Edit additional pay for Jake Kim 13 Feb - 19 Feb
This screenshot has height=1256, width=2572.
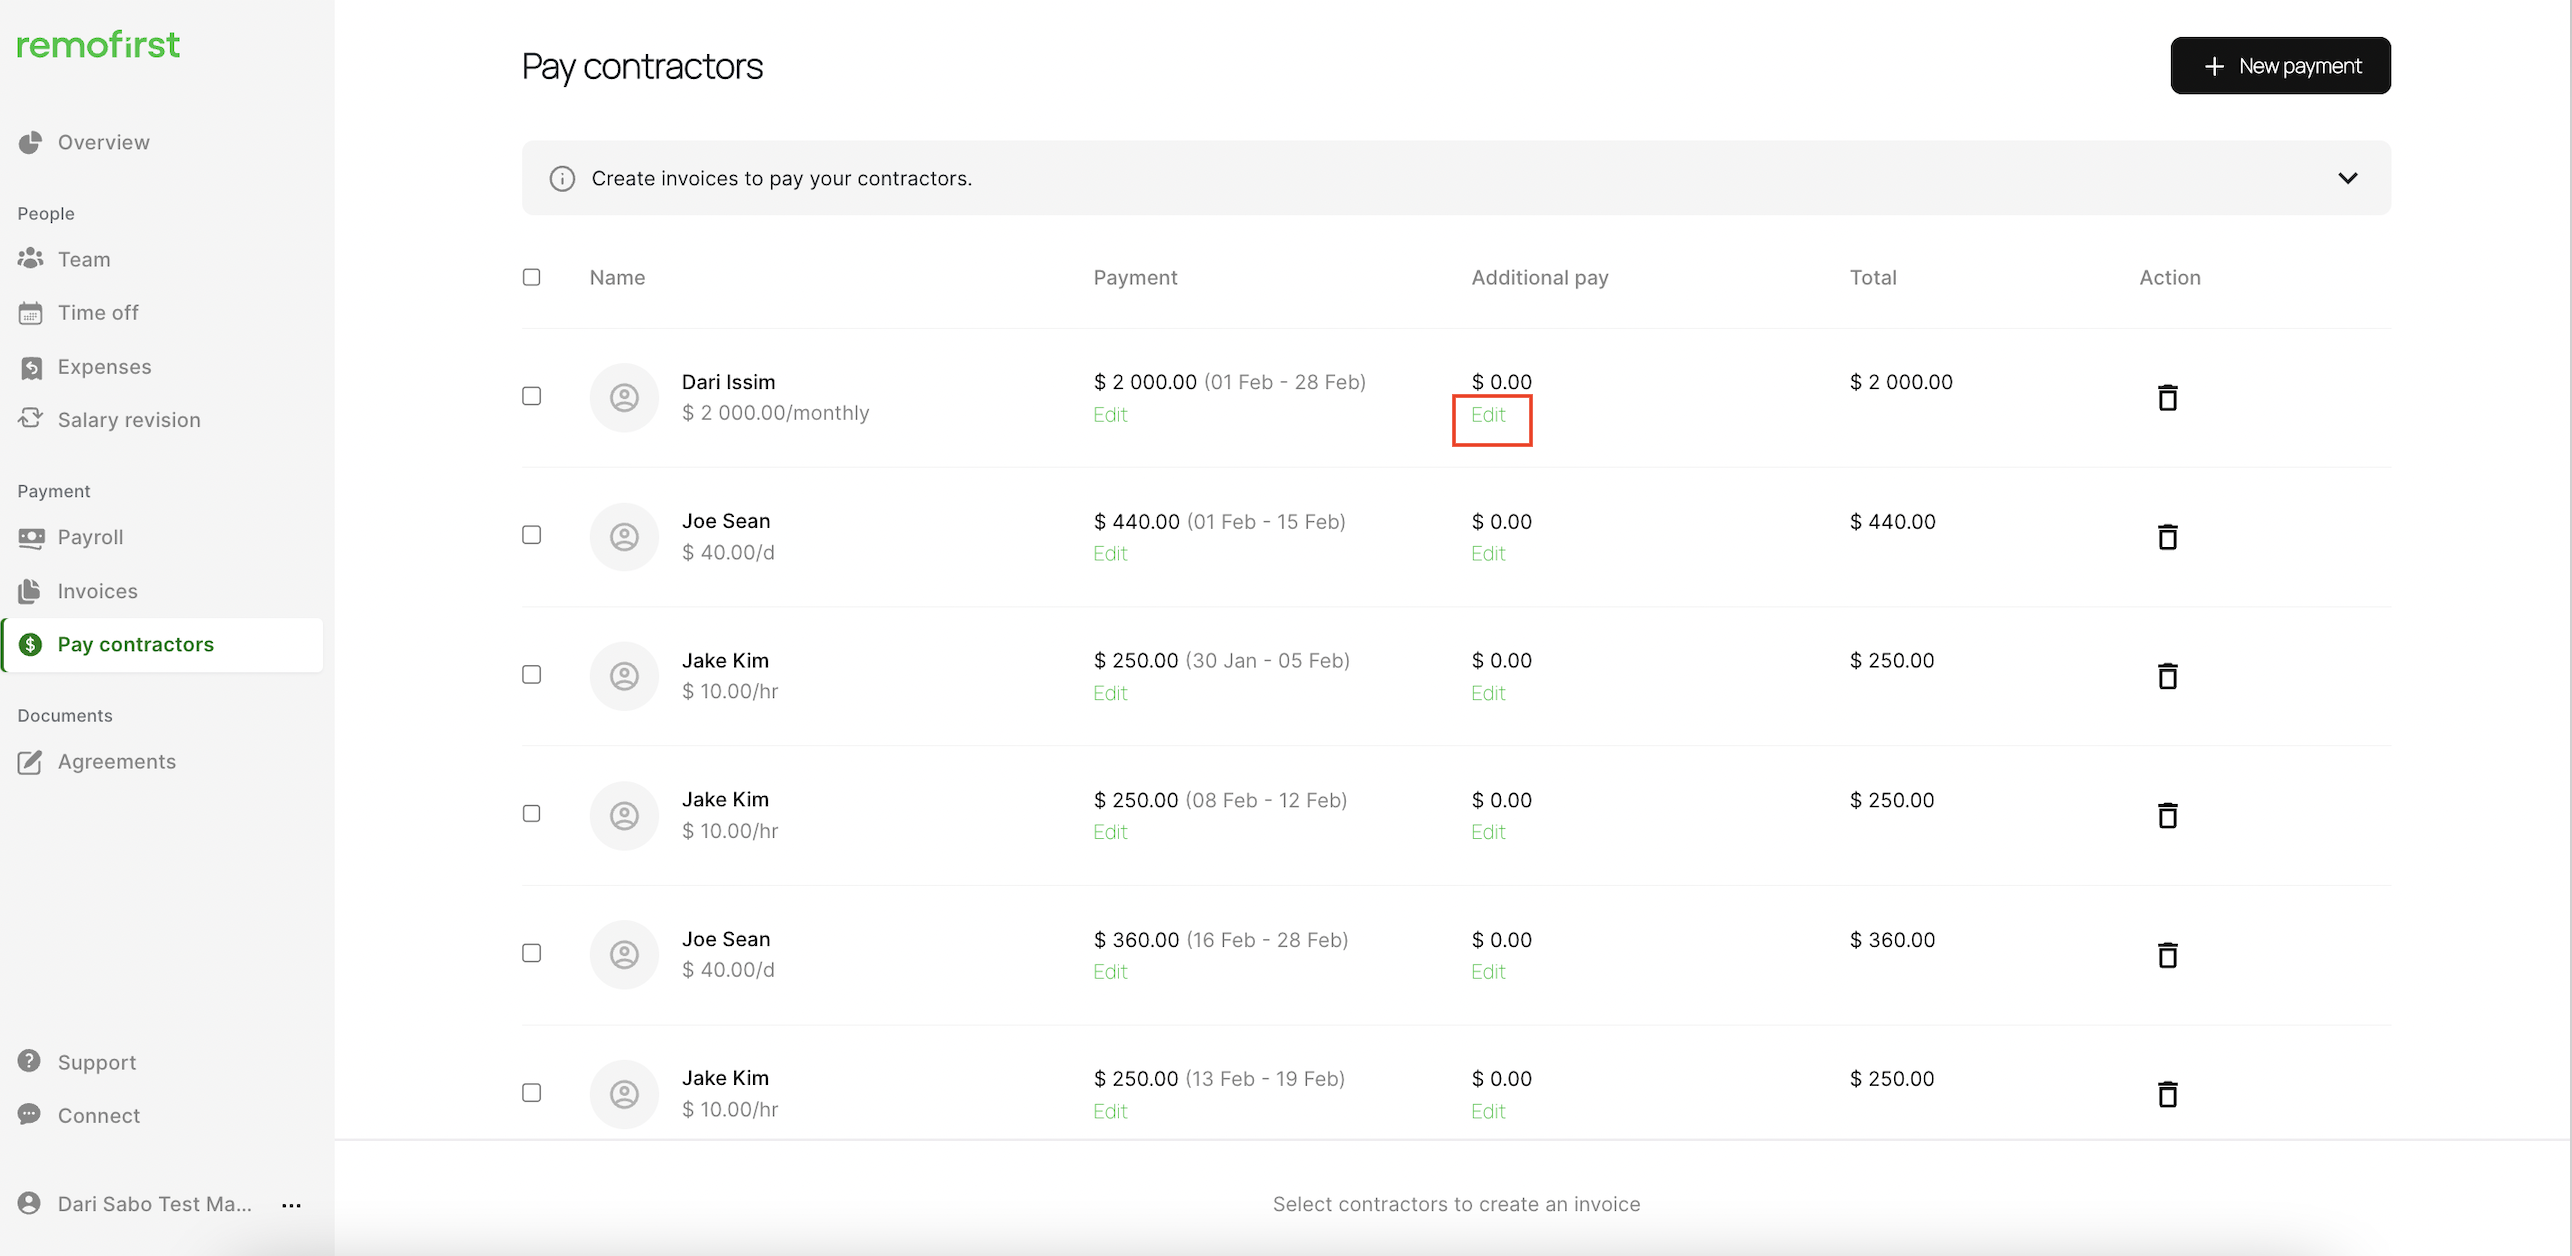(x=1488, y=1111)
